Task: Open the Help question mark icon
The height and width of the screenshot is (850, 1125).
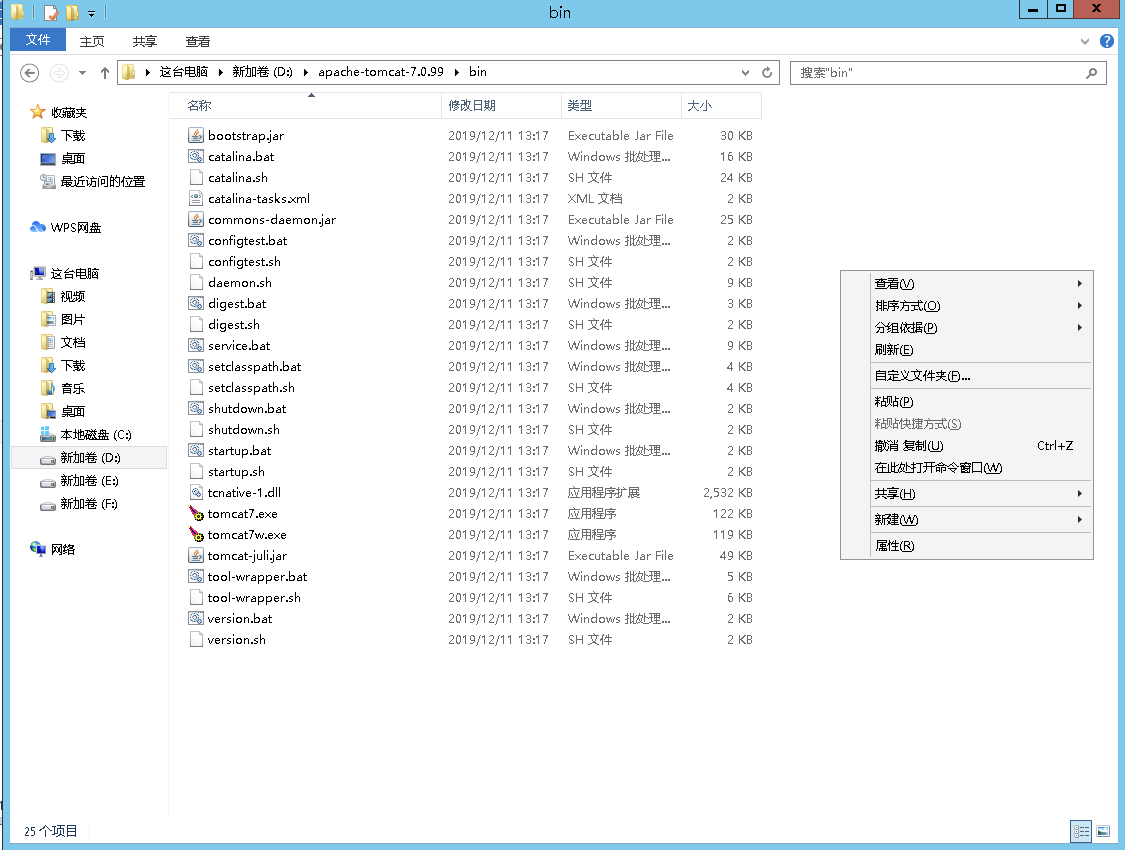Action: [1106, 41]
